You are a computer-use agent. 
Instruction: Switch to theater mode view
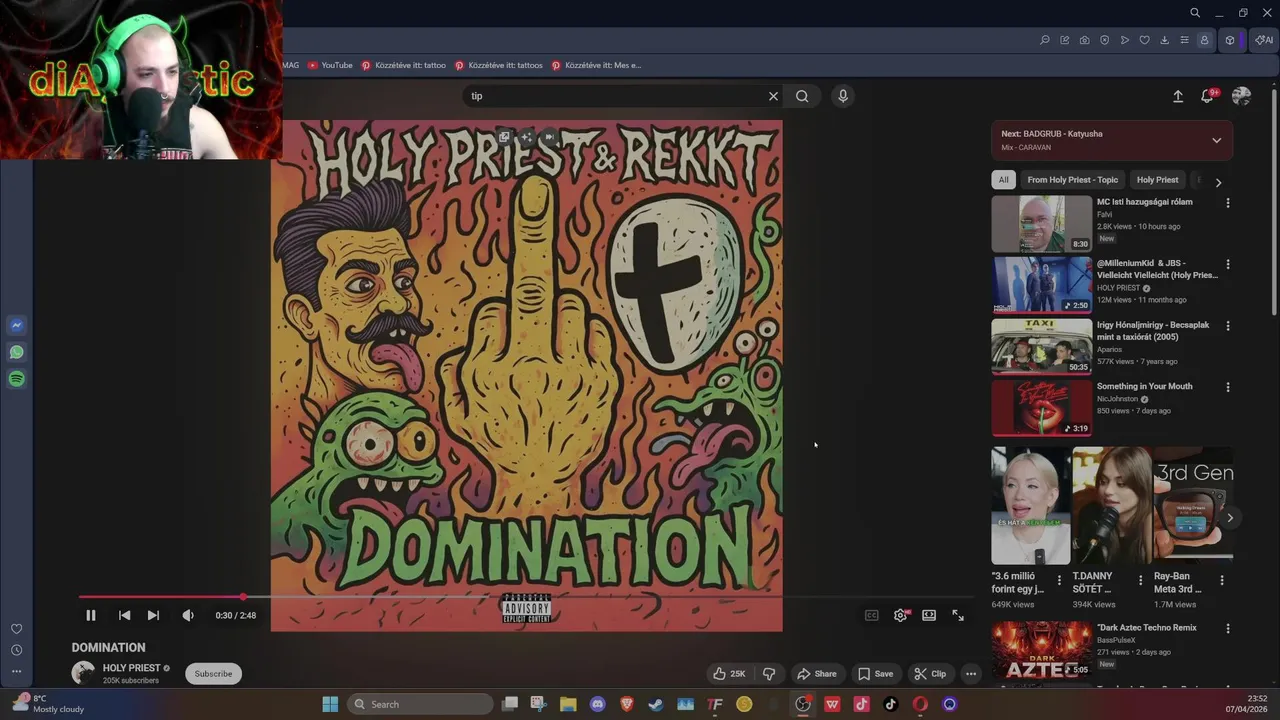tap(929, 615)
